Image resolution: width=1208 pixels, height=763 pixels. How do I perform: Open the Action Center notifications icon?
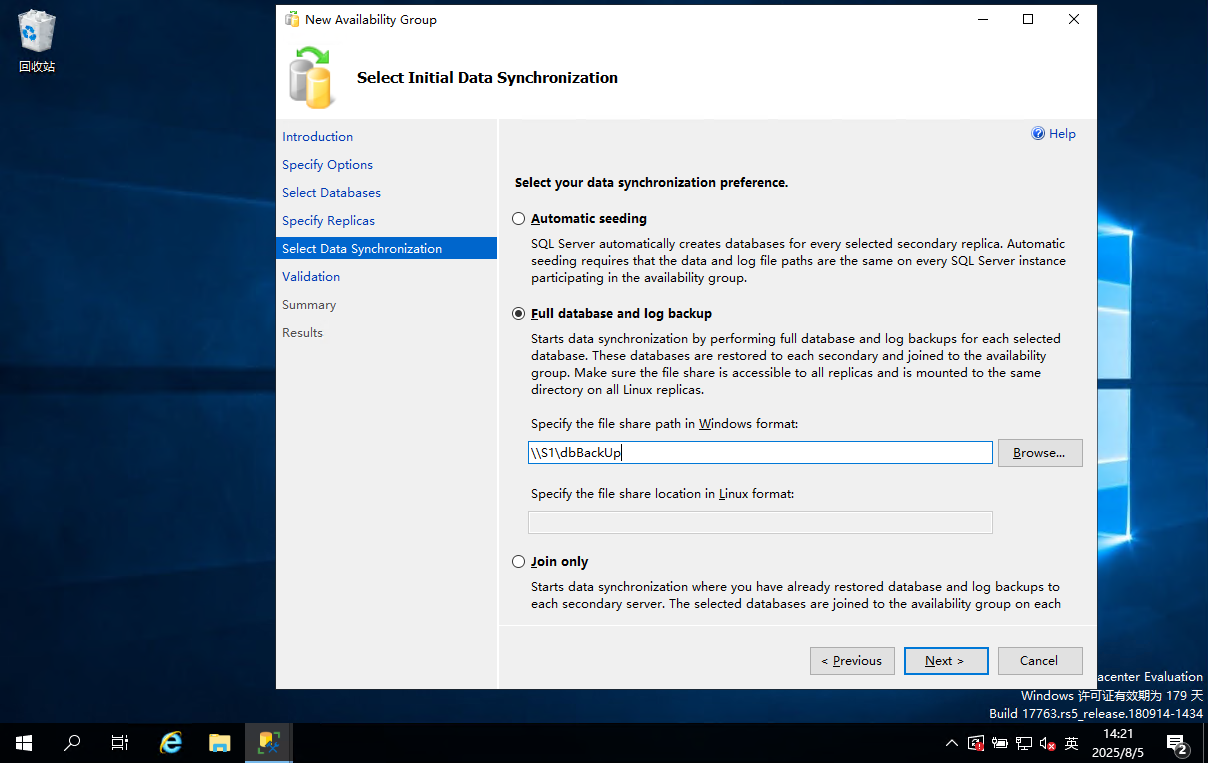pos(1178,743)
